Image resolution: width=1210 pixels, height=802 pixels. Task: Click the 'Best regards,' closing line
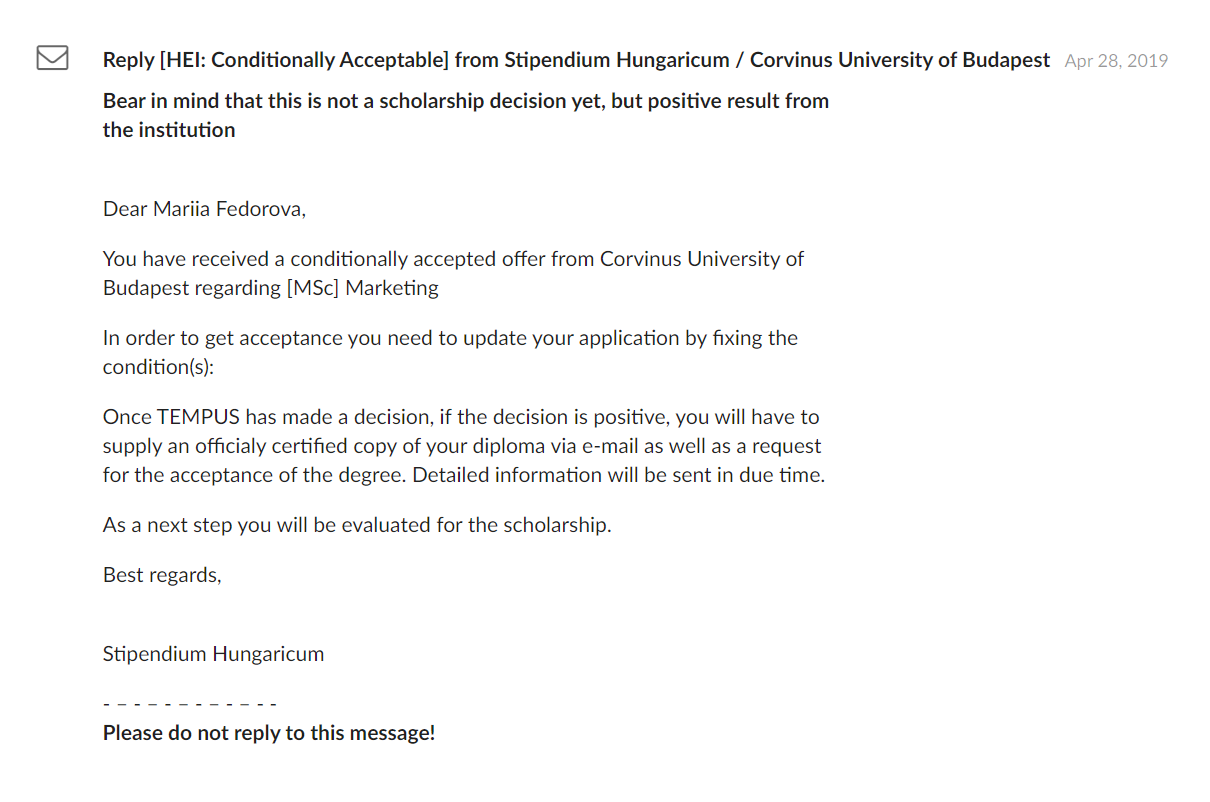coord(162,575)
